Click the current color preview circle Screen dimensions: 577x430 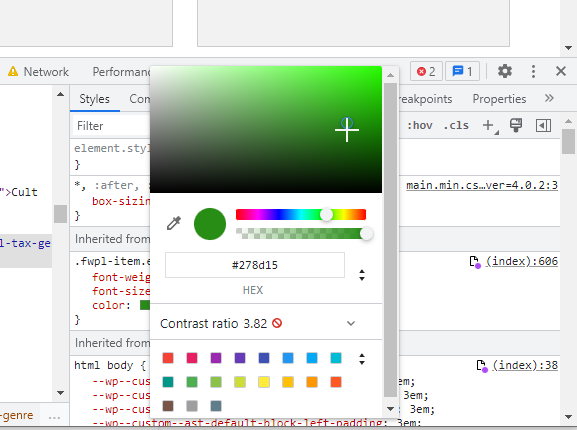[210, 224]
